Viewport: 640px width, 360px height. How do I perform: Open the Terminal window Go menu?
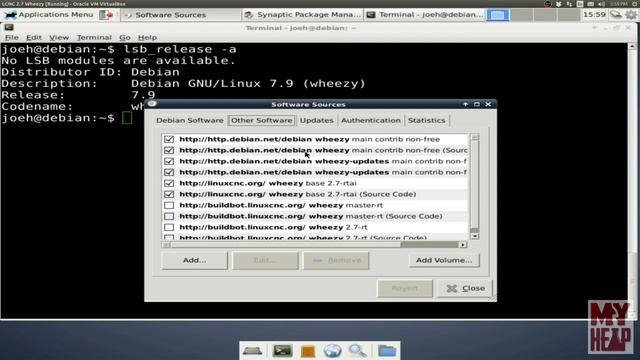coord(124,38)
